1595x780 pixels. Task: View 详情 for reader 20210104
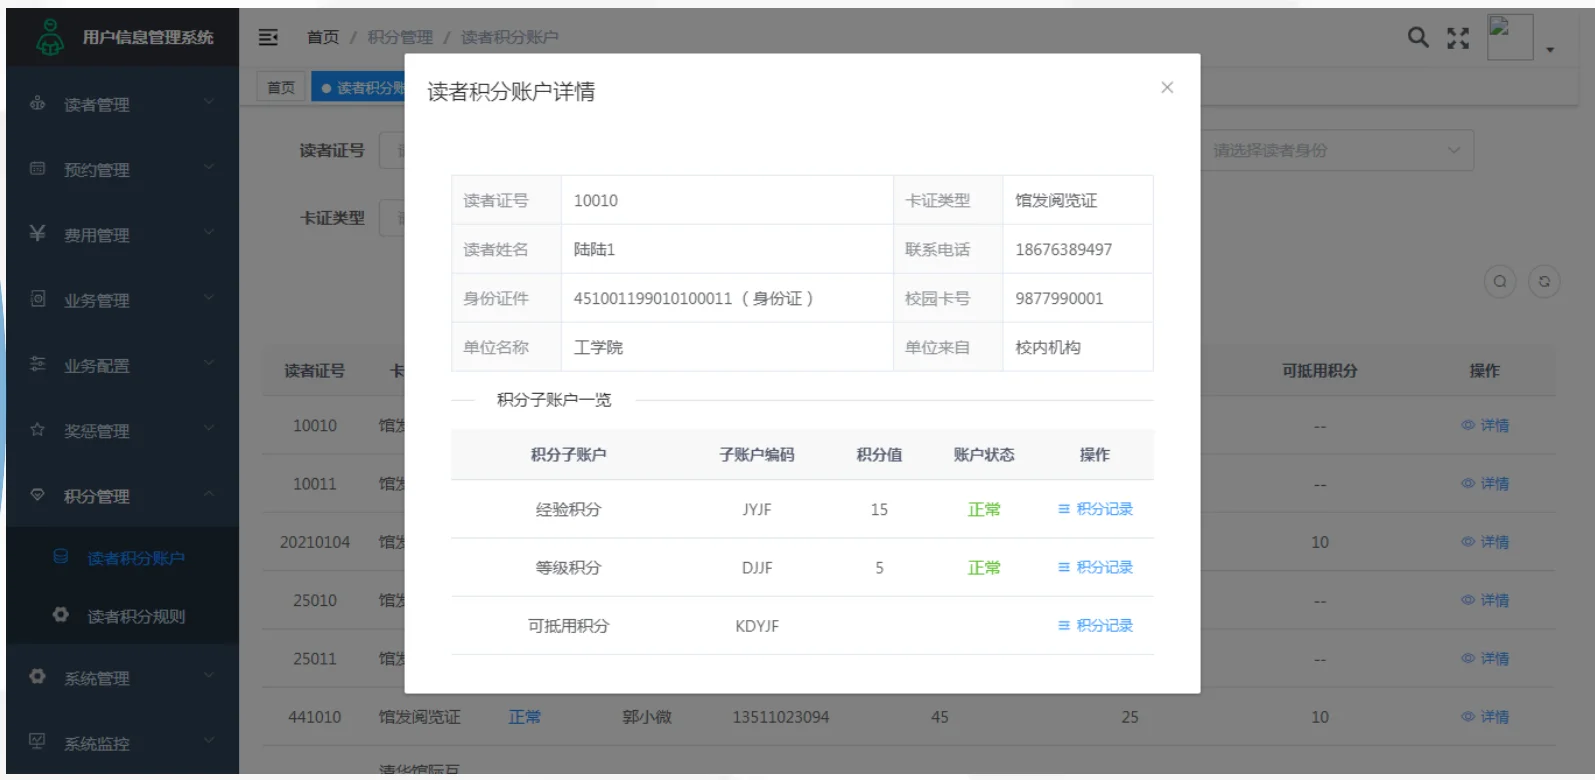tap(1485, 542)
